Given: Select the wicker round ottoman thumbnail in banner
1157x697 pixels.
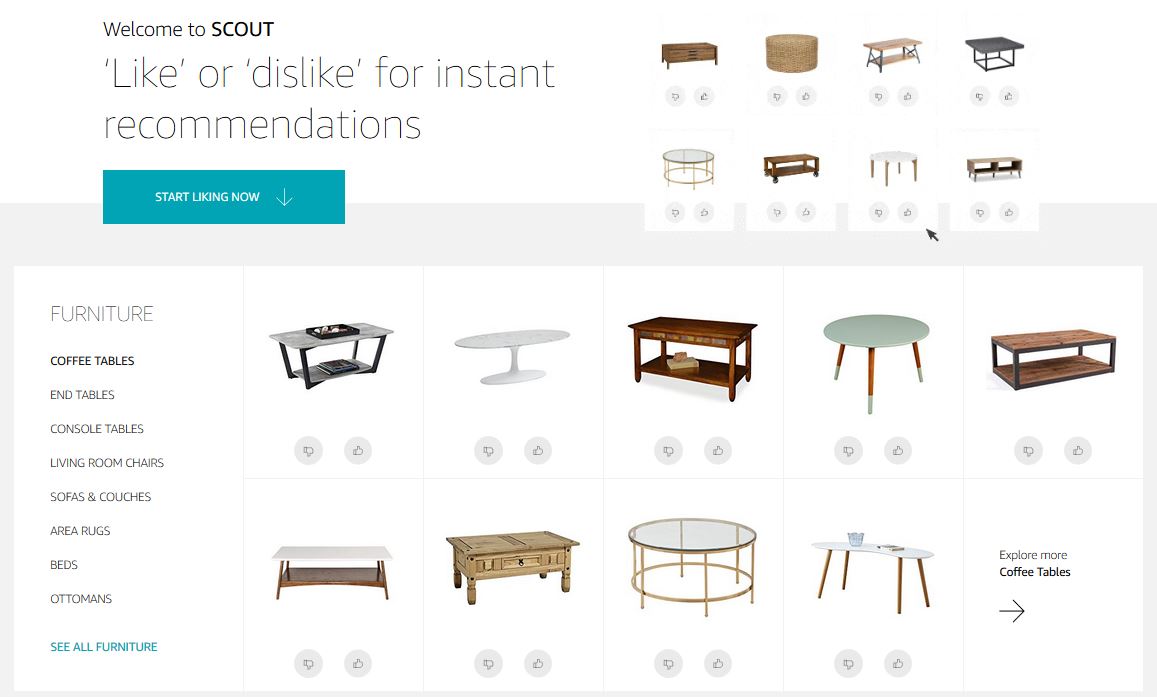Looking at the screenshot, I should 791,53.
